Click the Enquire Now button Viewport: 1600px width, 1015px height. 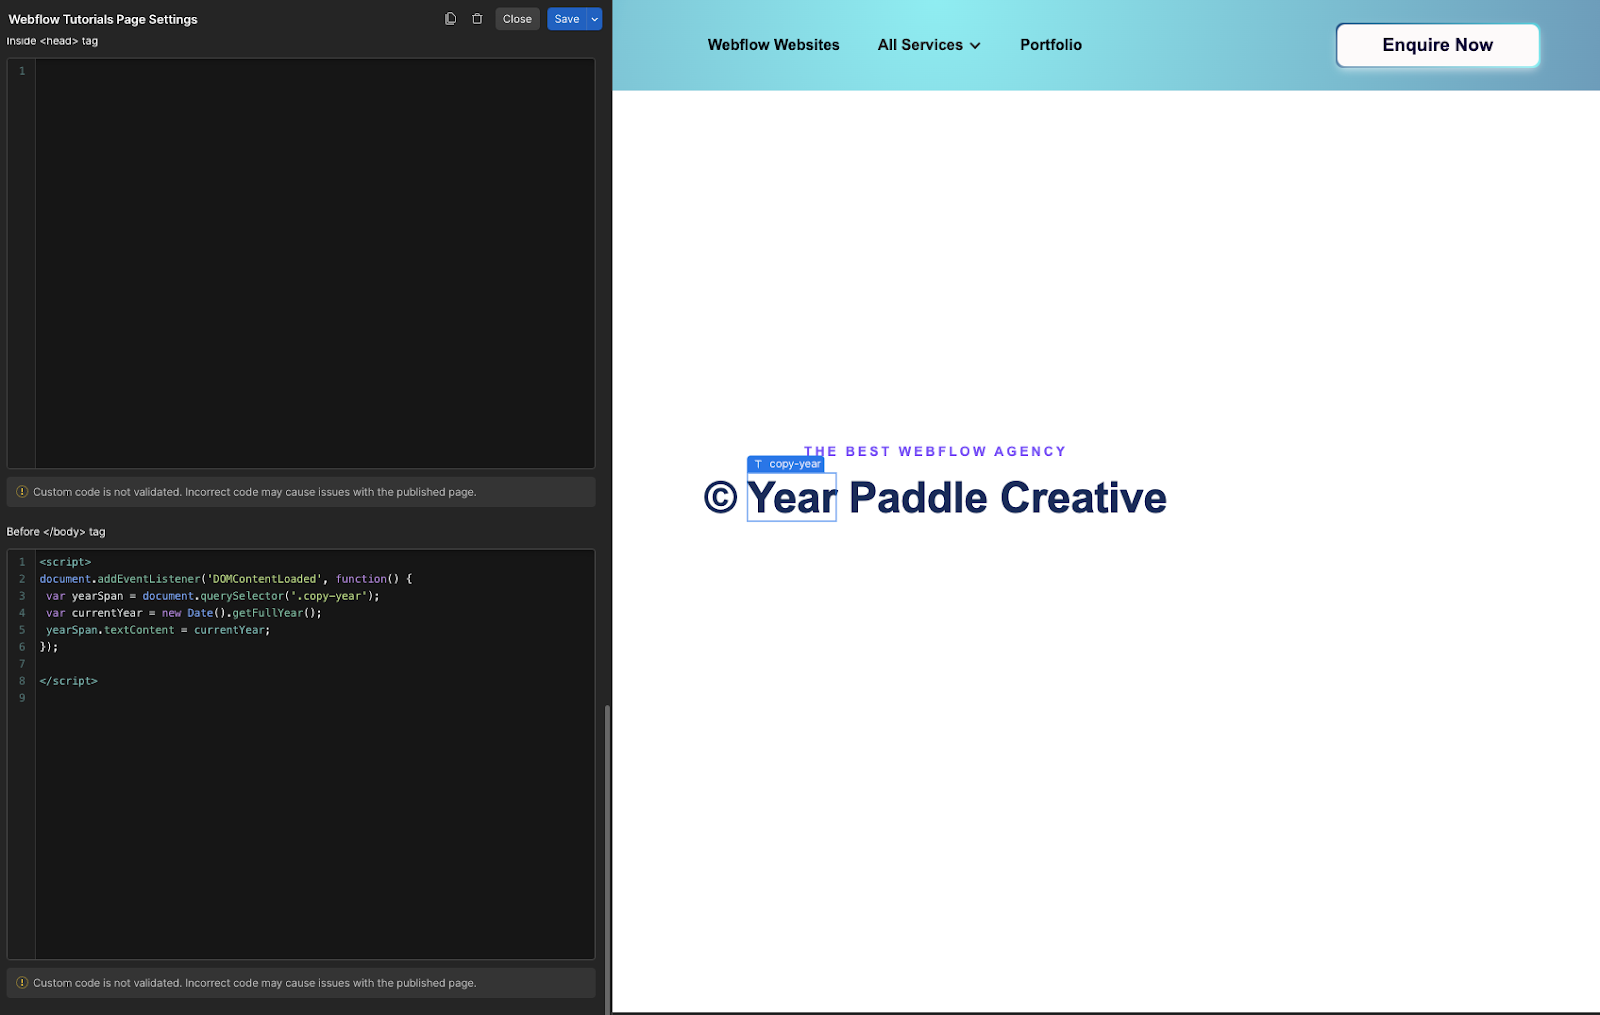(x=1437, y=45)
